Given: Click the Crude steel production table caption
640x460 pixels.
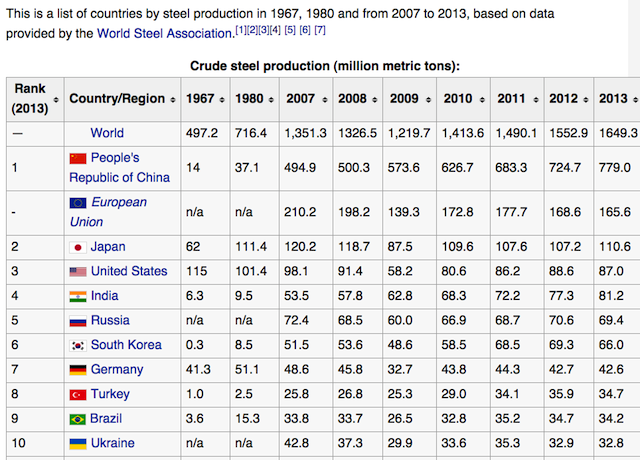Looking at the screenshot, I should [x=325, y=66].
